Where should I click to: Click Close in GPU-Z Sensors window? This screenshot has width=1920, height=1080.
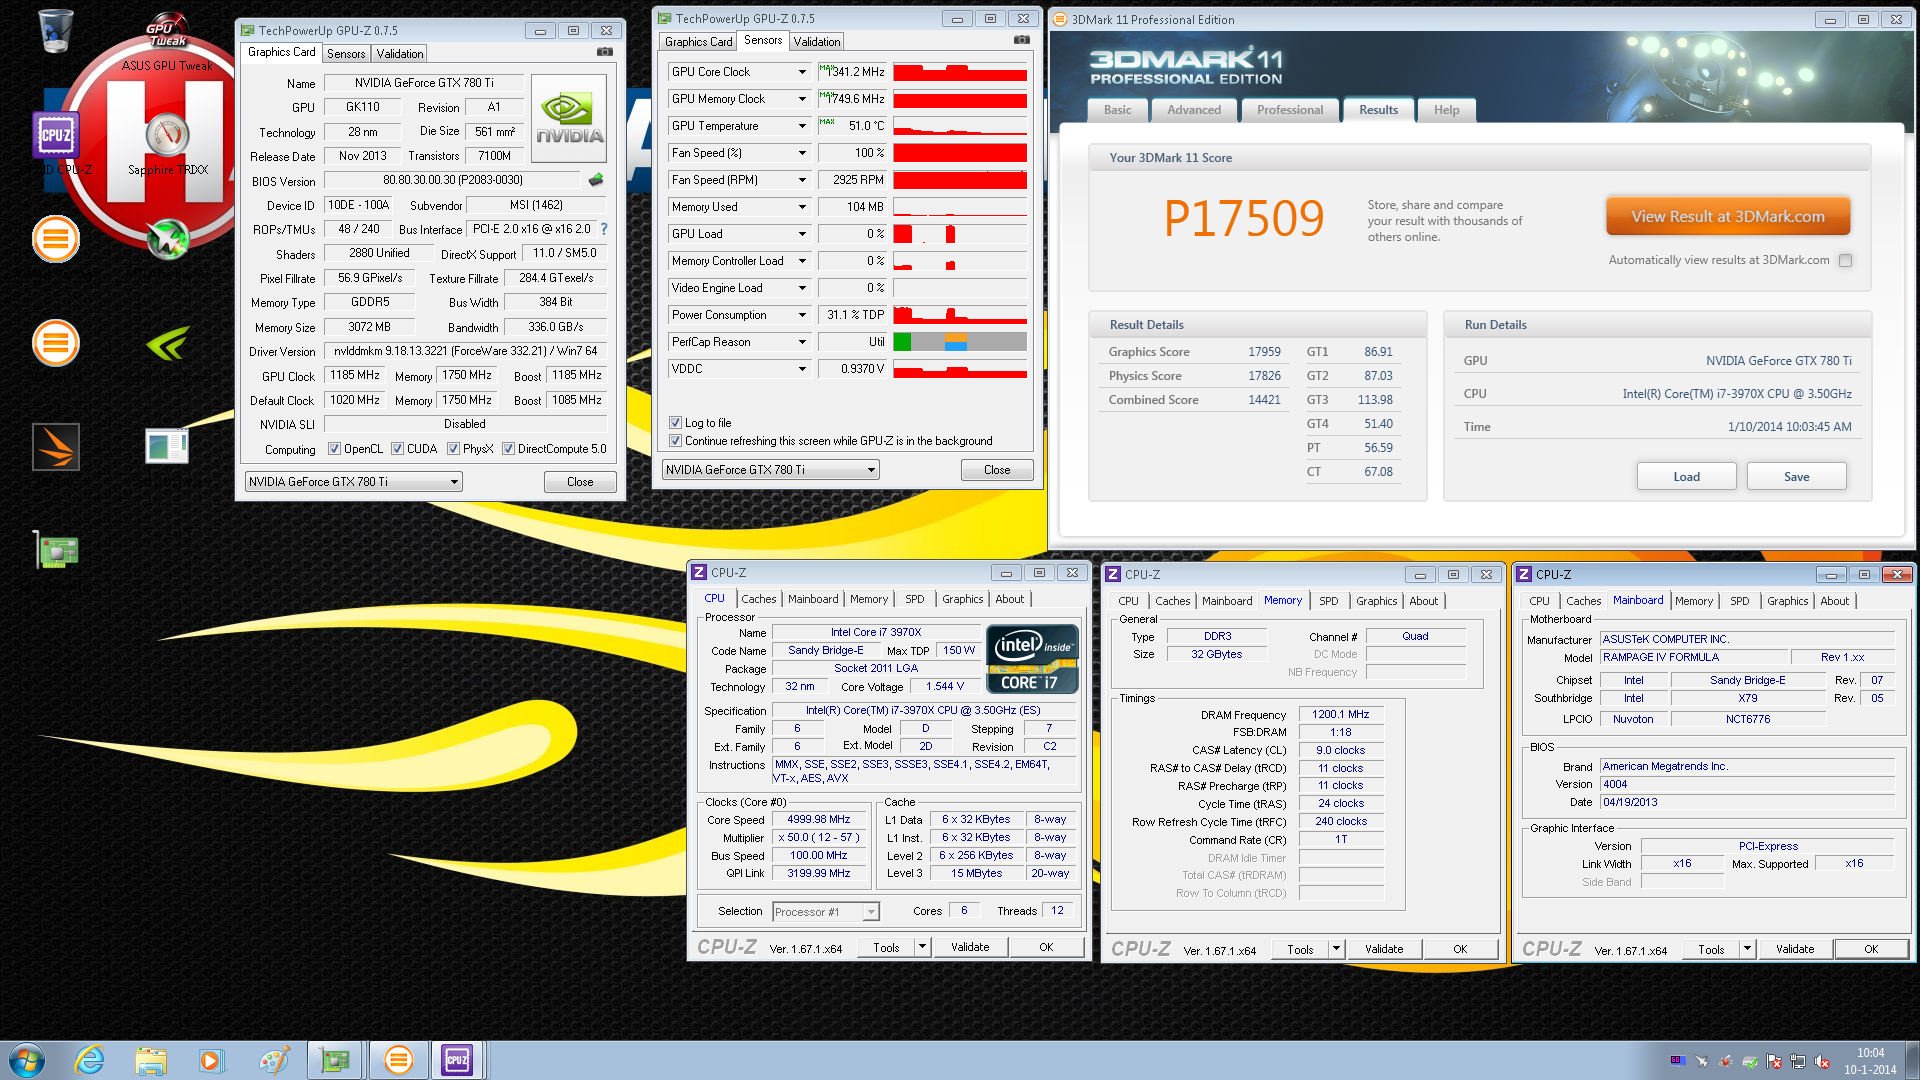tap(997, 470)
